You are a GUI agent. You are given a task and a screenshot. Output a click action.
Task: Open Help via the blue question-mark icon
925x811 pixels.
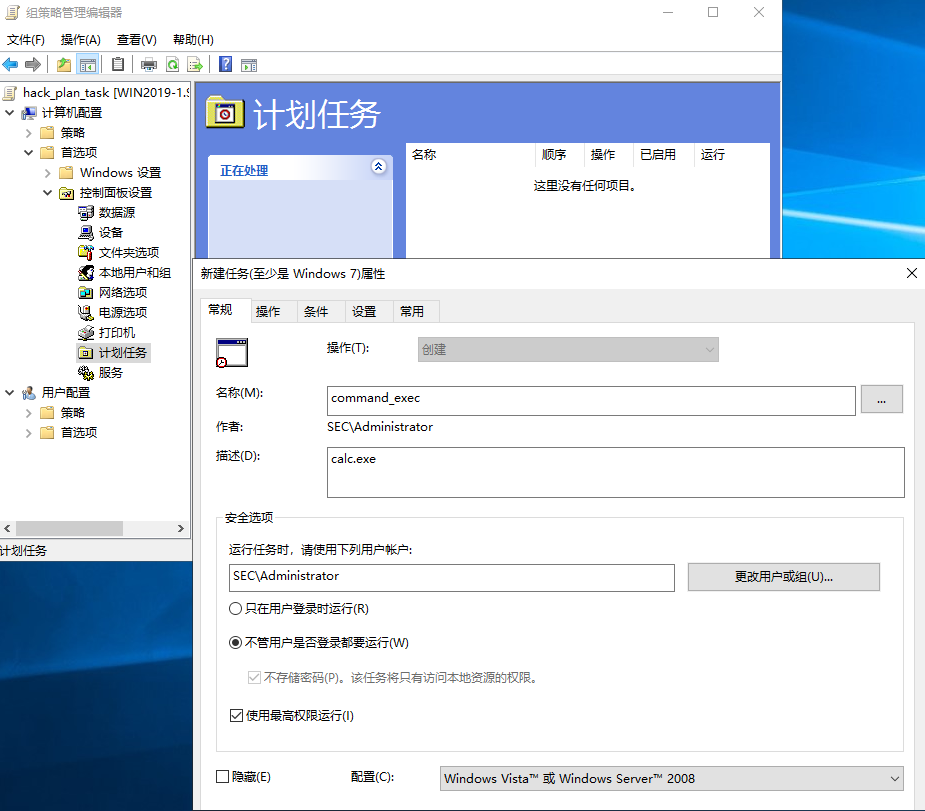pyautogui.click(x=226, y=64)
